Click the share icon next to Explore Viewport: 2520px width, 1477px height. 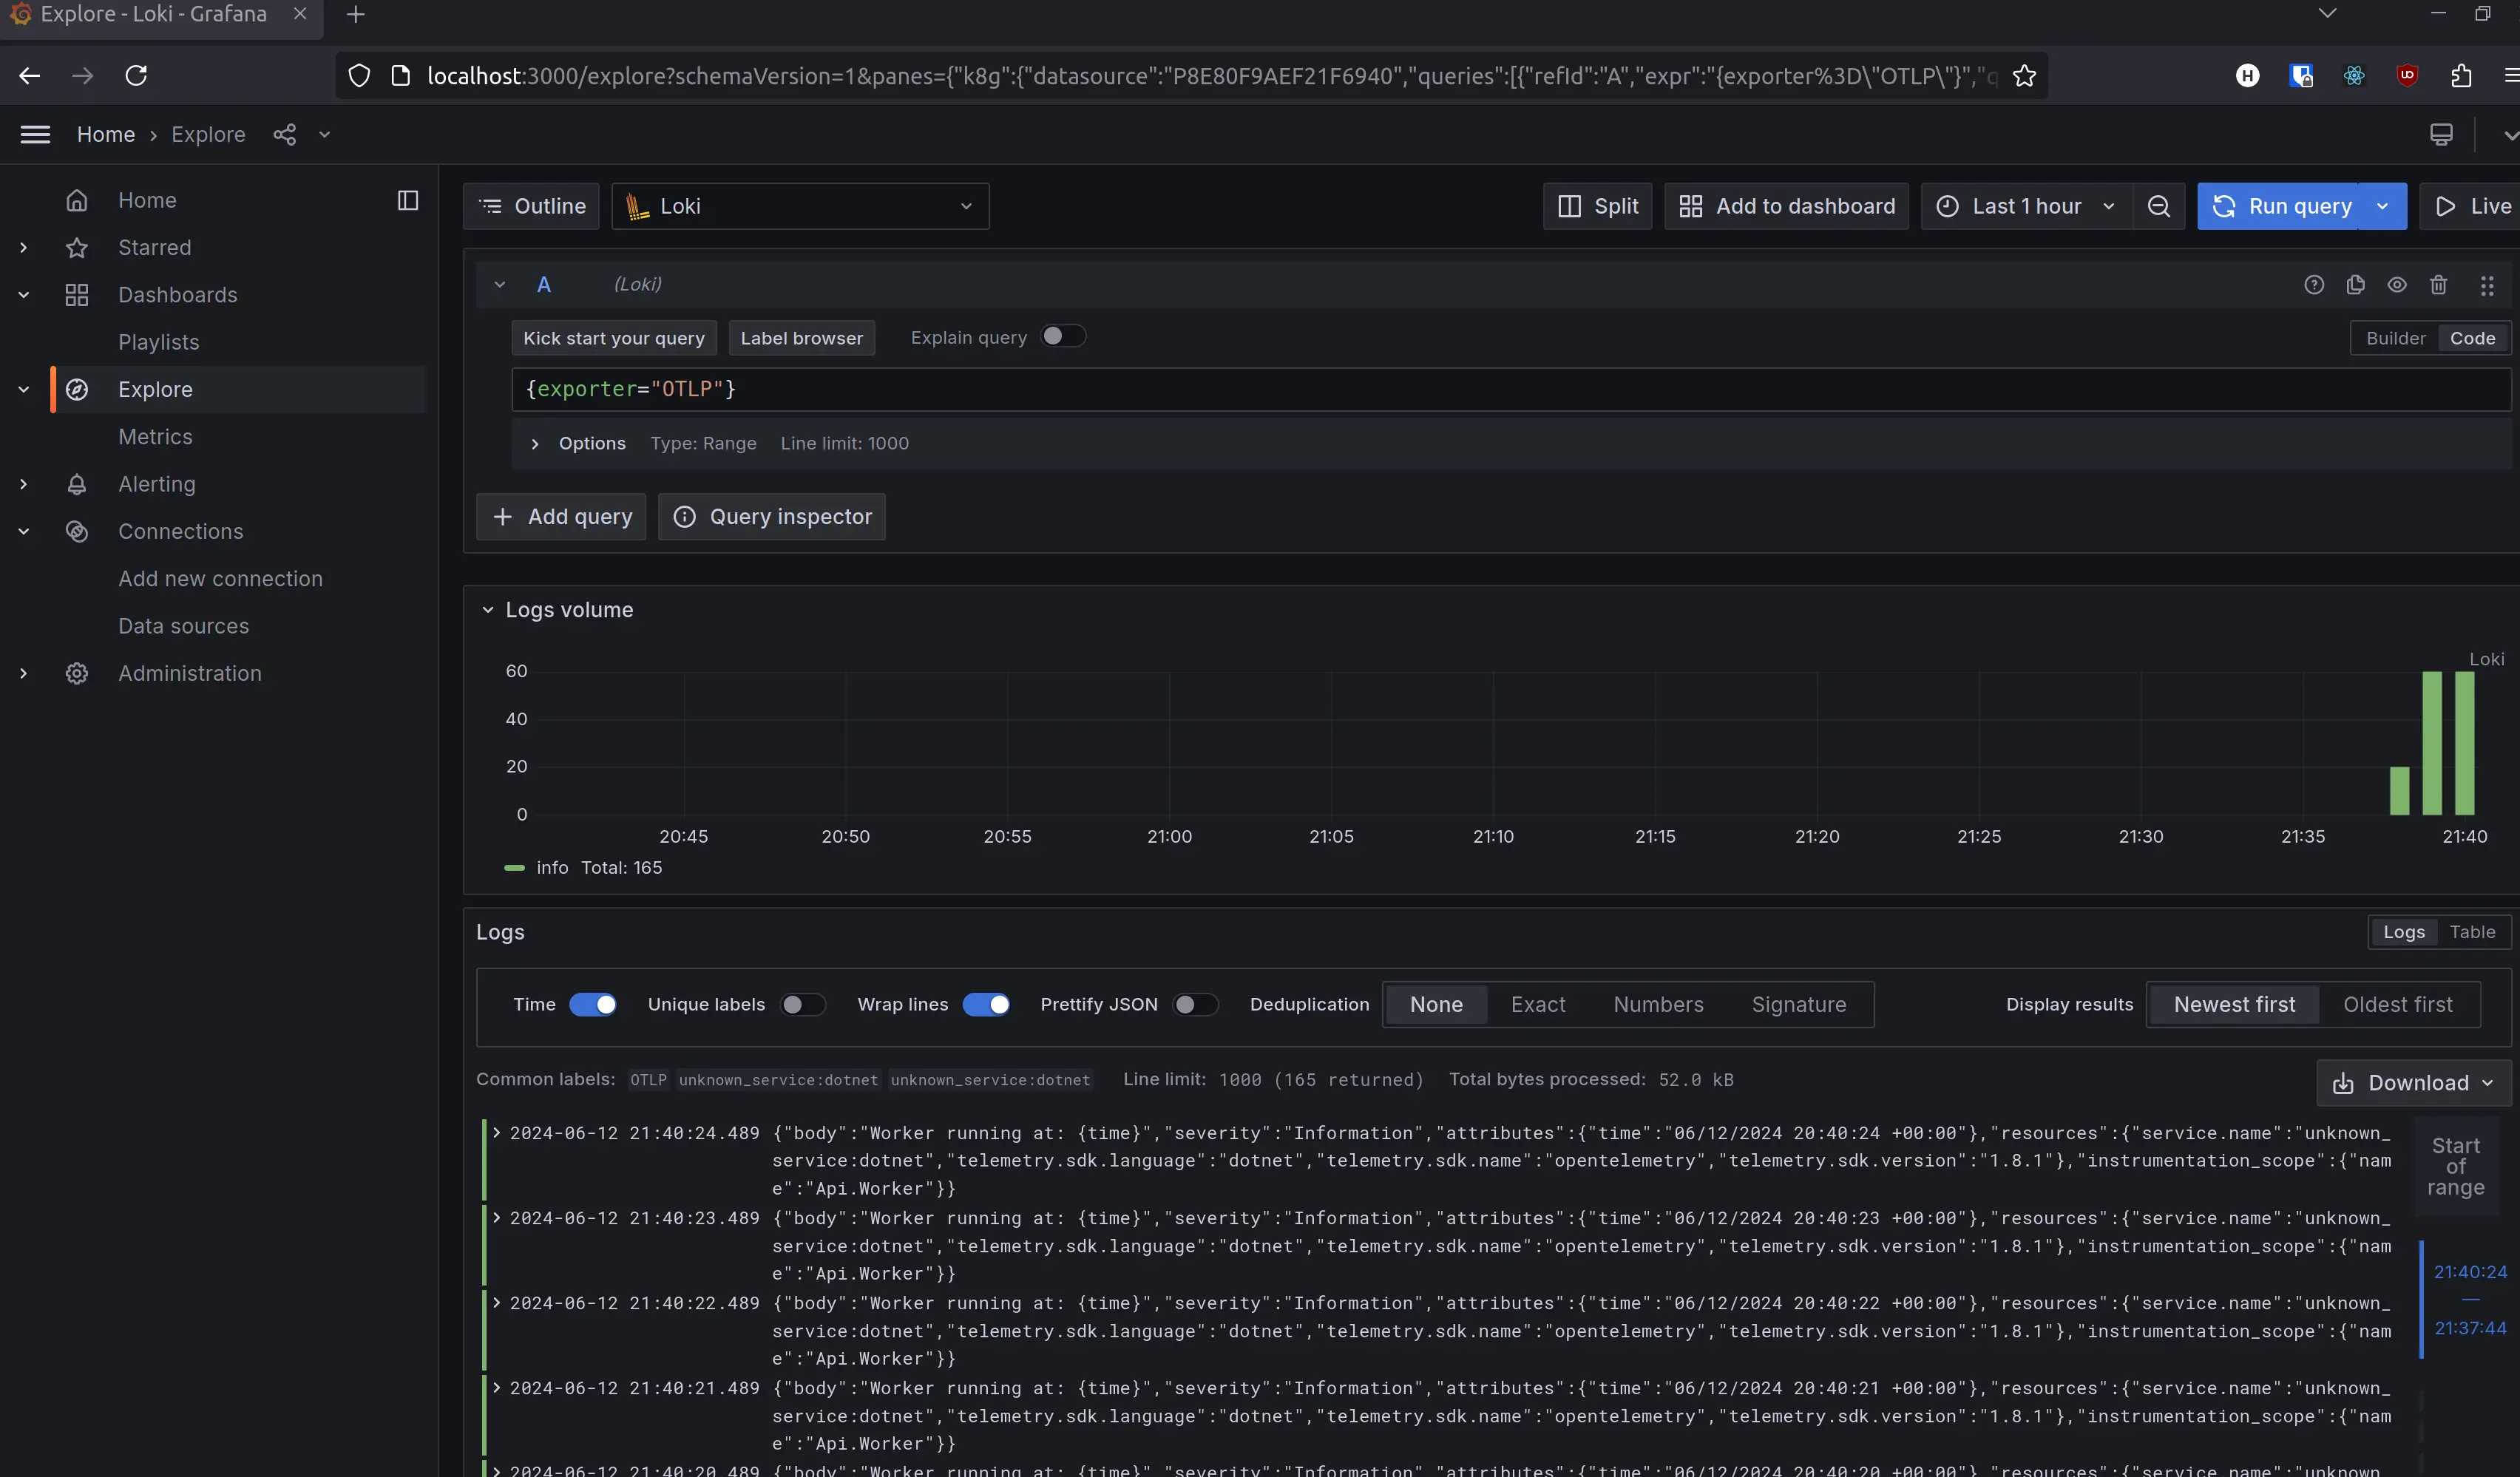pos(285,135)
